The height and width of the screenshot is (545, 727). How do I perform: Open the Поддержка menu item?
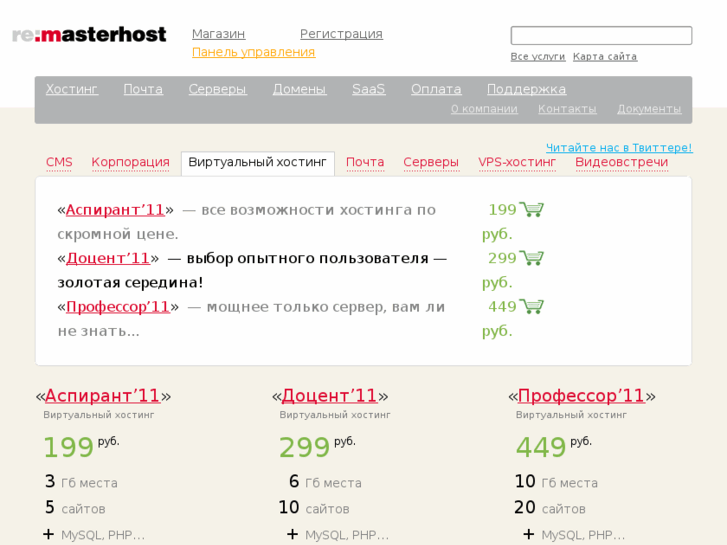[x=527, y=89]
